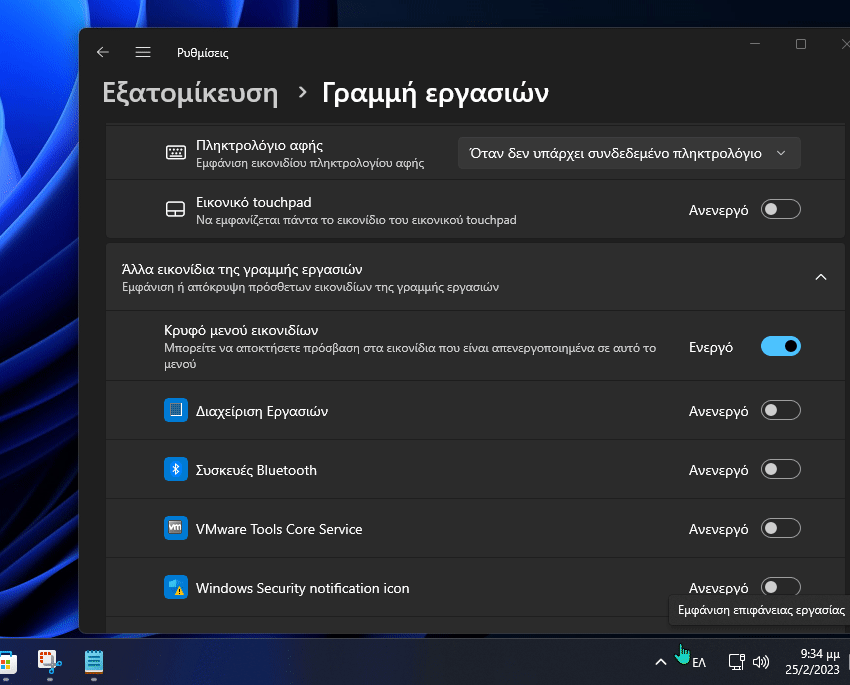The image size is (850, 685).
Task: Open volume speaker tray icon
Action: click(761, 662)
